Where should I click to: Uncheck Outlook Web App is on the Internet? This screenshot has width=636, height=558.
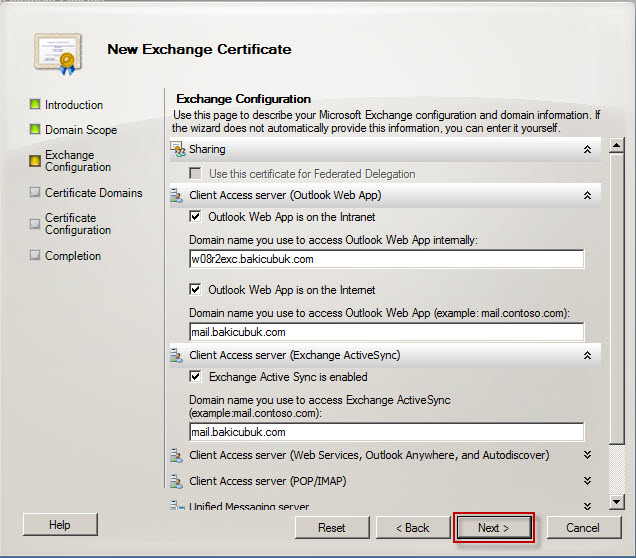tap(195, 290)
